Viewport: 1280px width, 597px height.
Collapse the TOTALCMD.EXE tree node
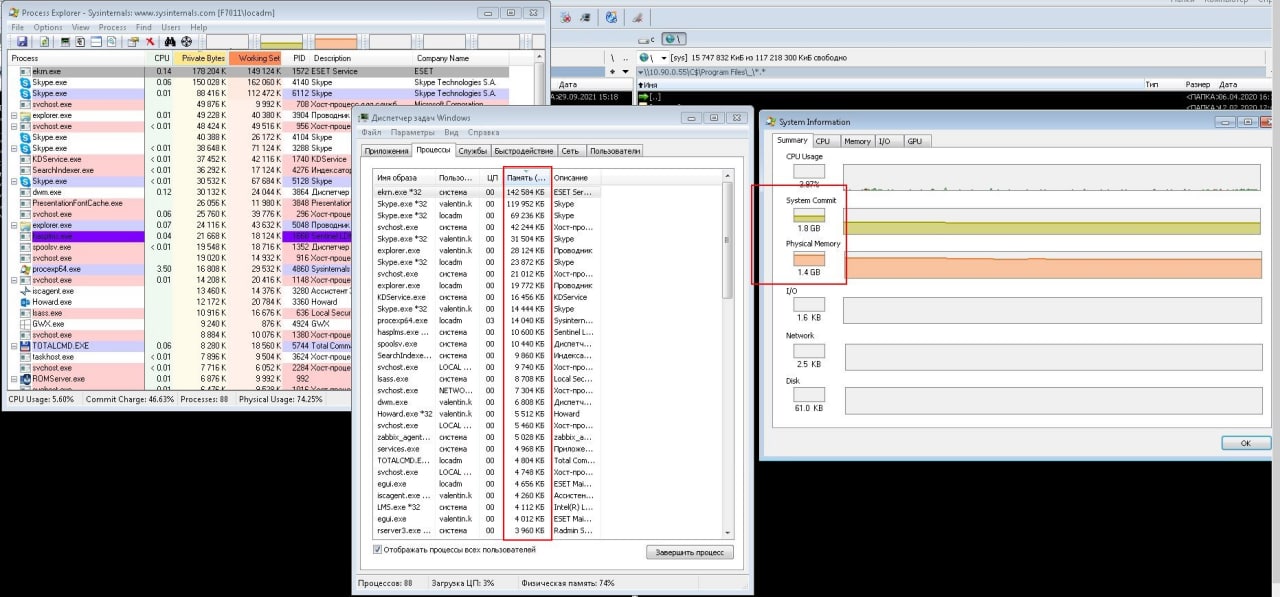tap(14, 345)
